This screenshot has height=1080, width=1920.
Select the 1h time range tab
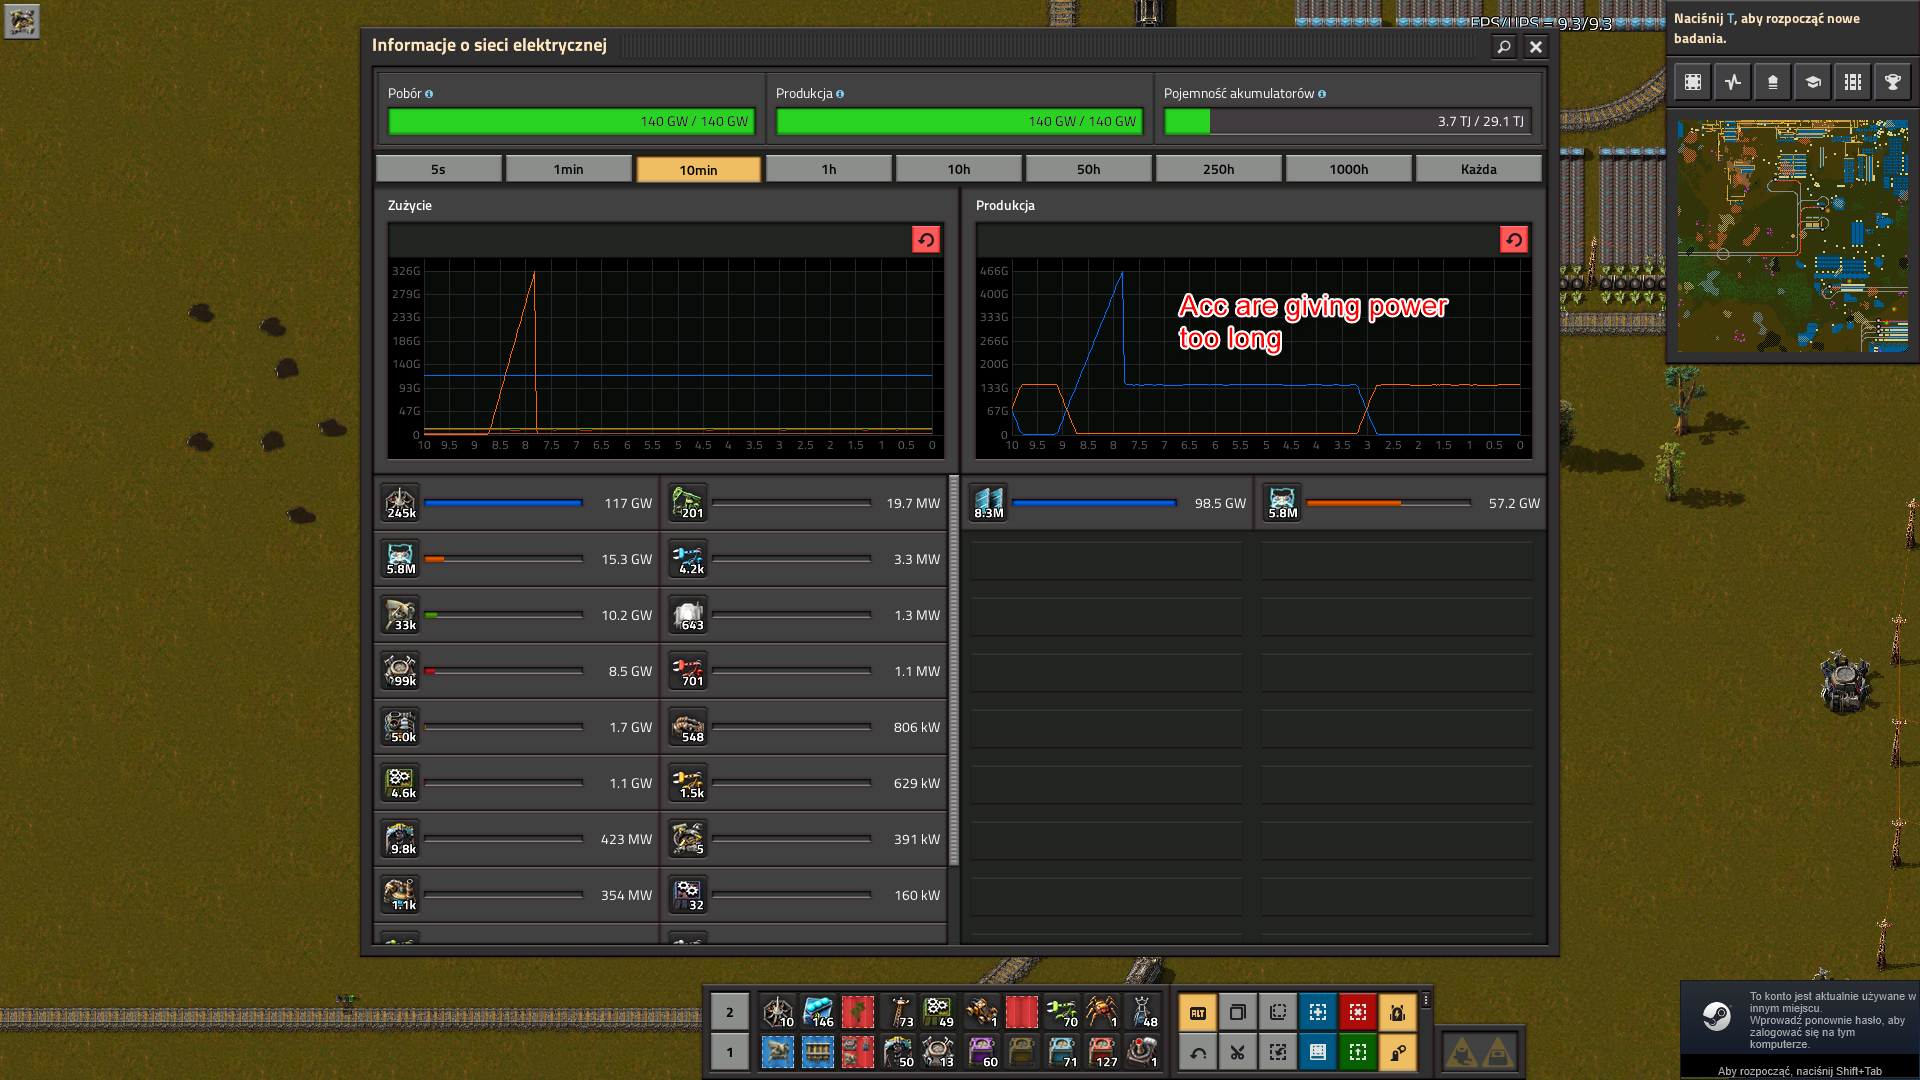click(828, 169)
